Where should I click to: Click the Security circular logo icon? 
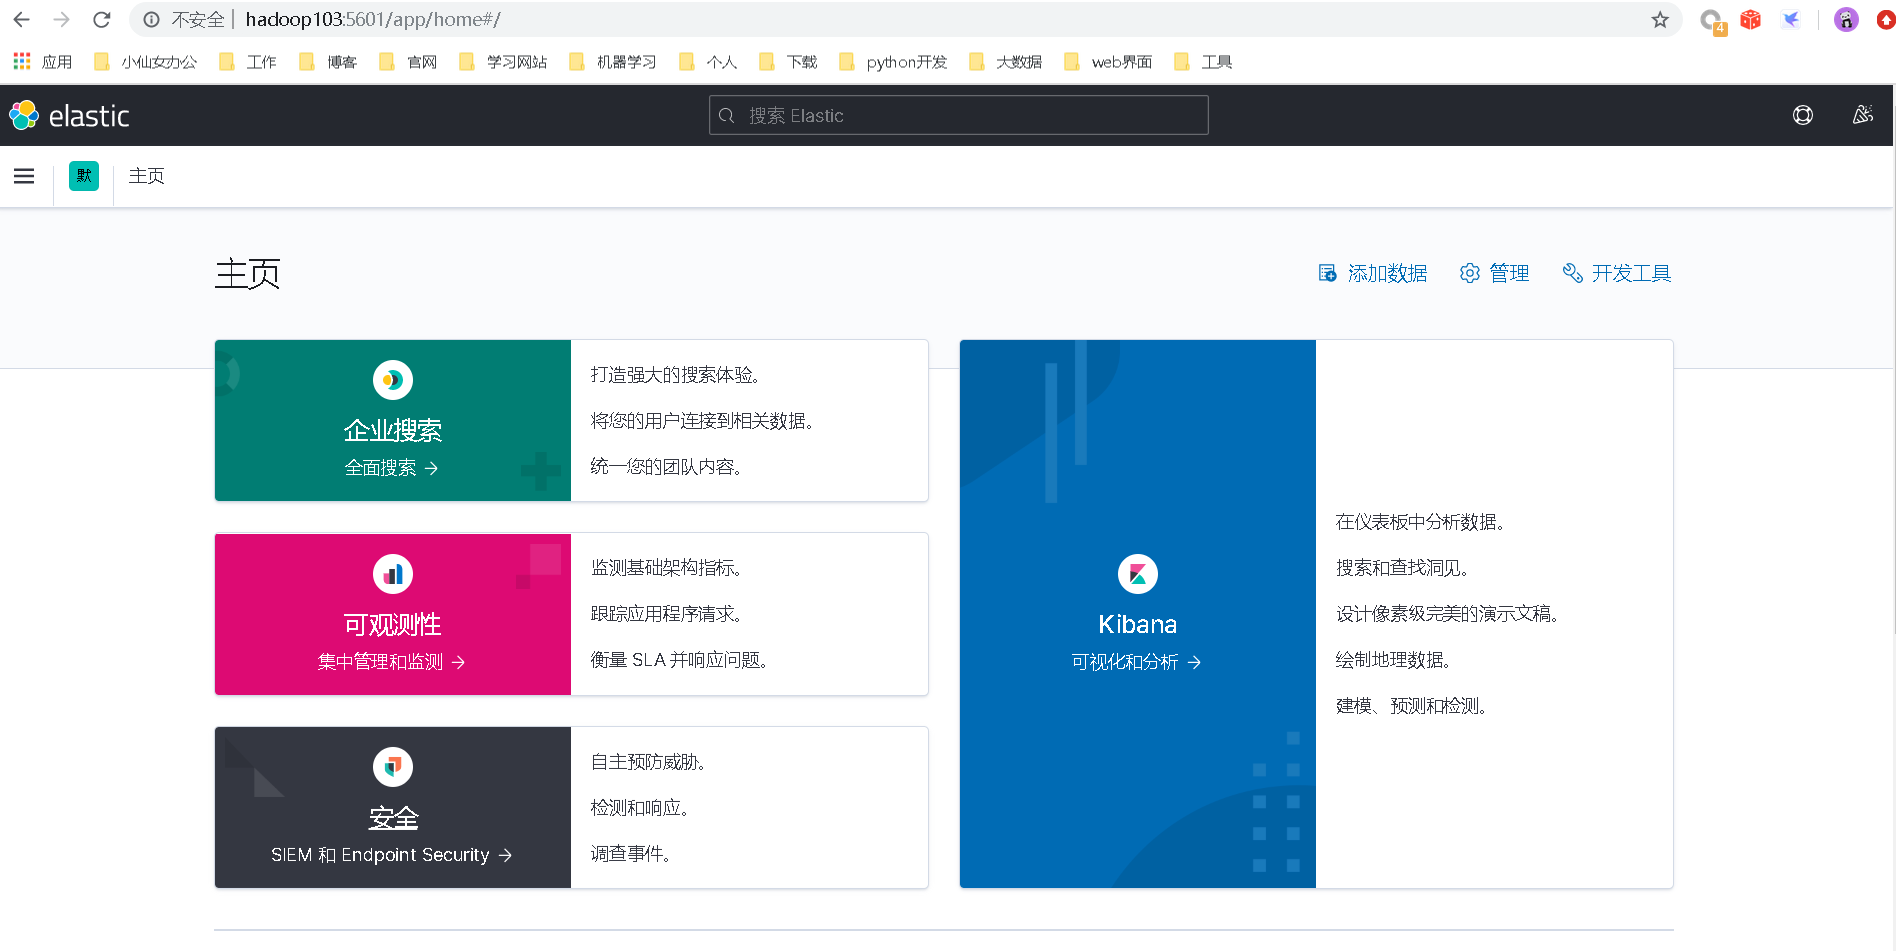(393, 767)
